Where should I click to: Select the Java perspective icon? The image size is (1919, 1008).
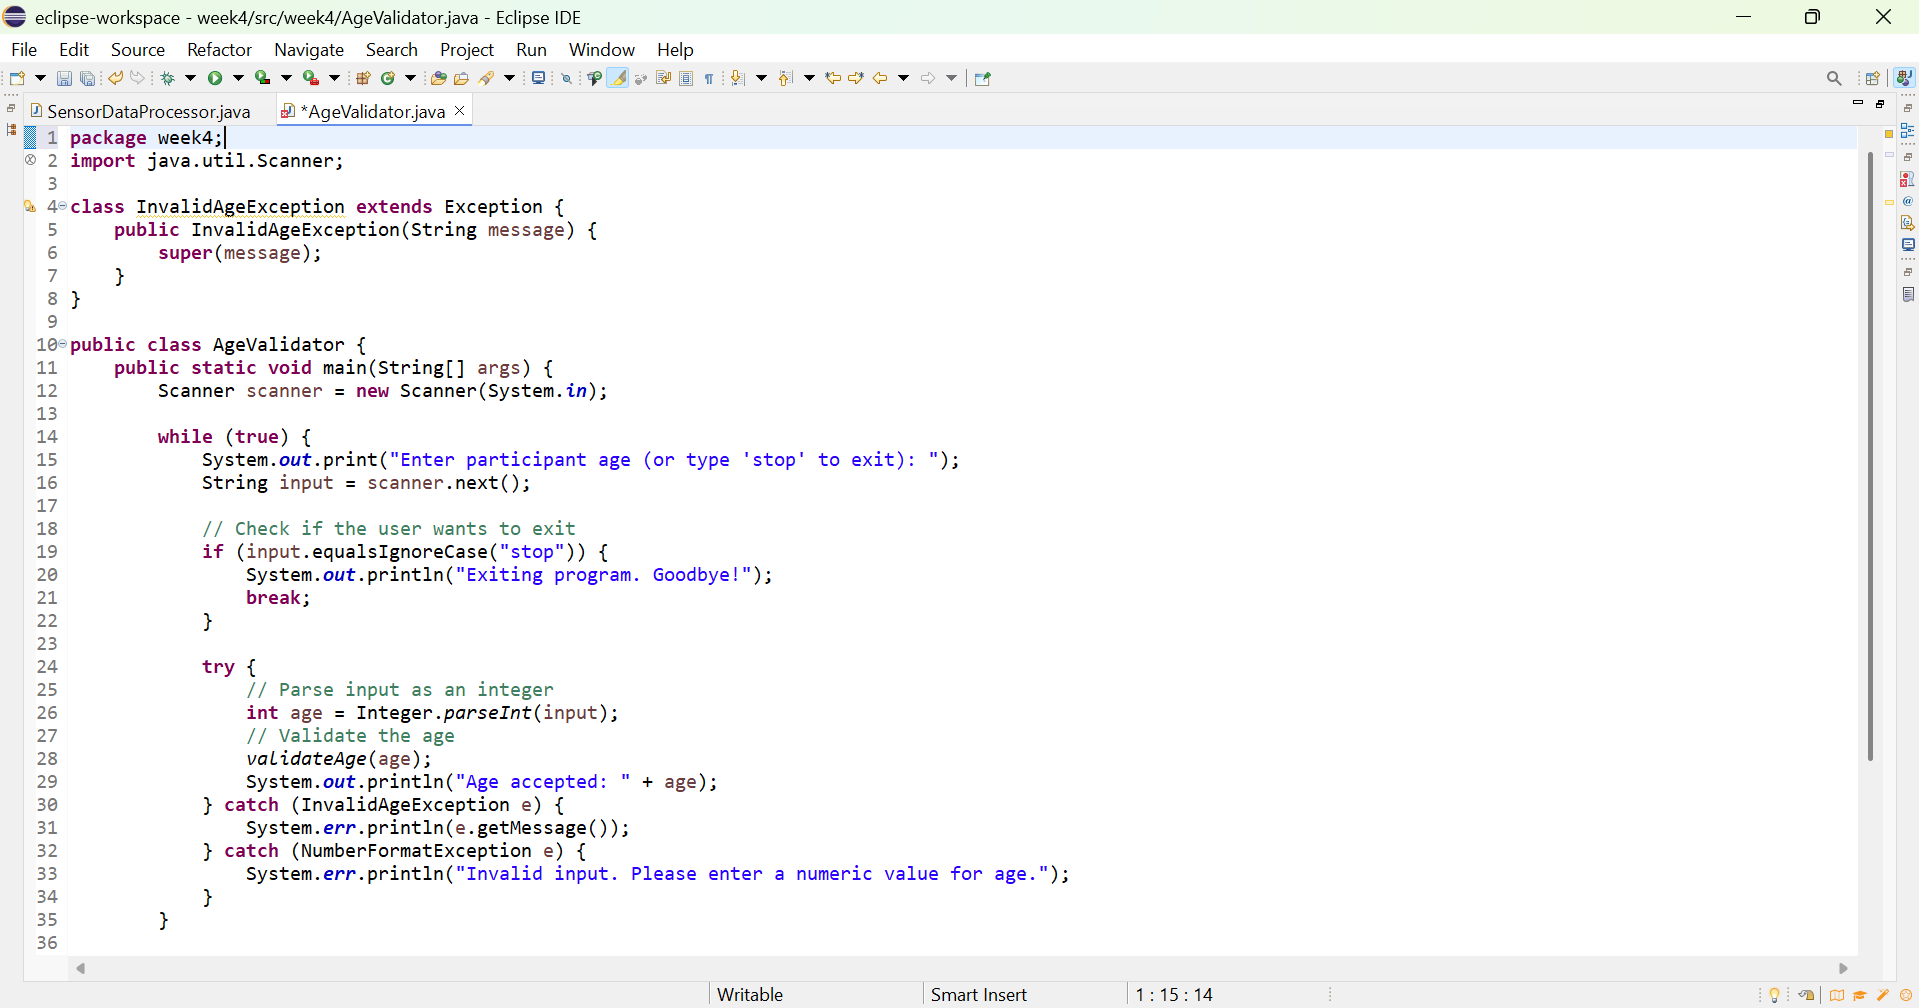coord(1904,78)
